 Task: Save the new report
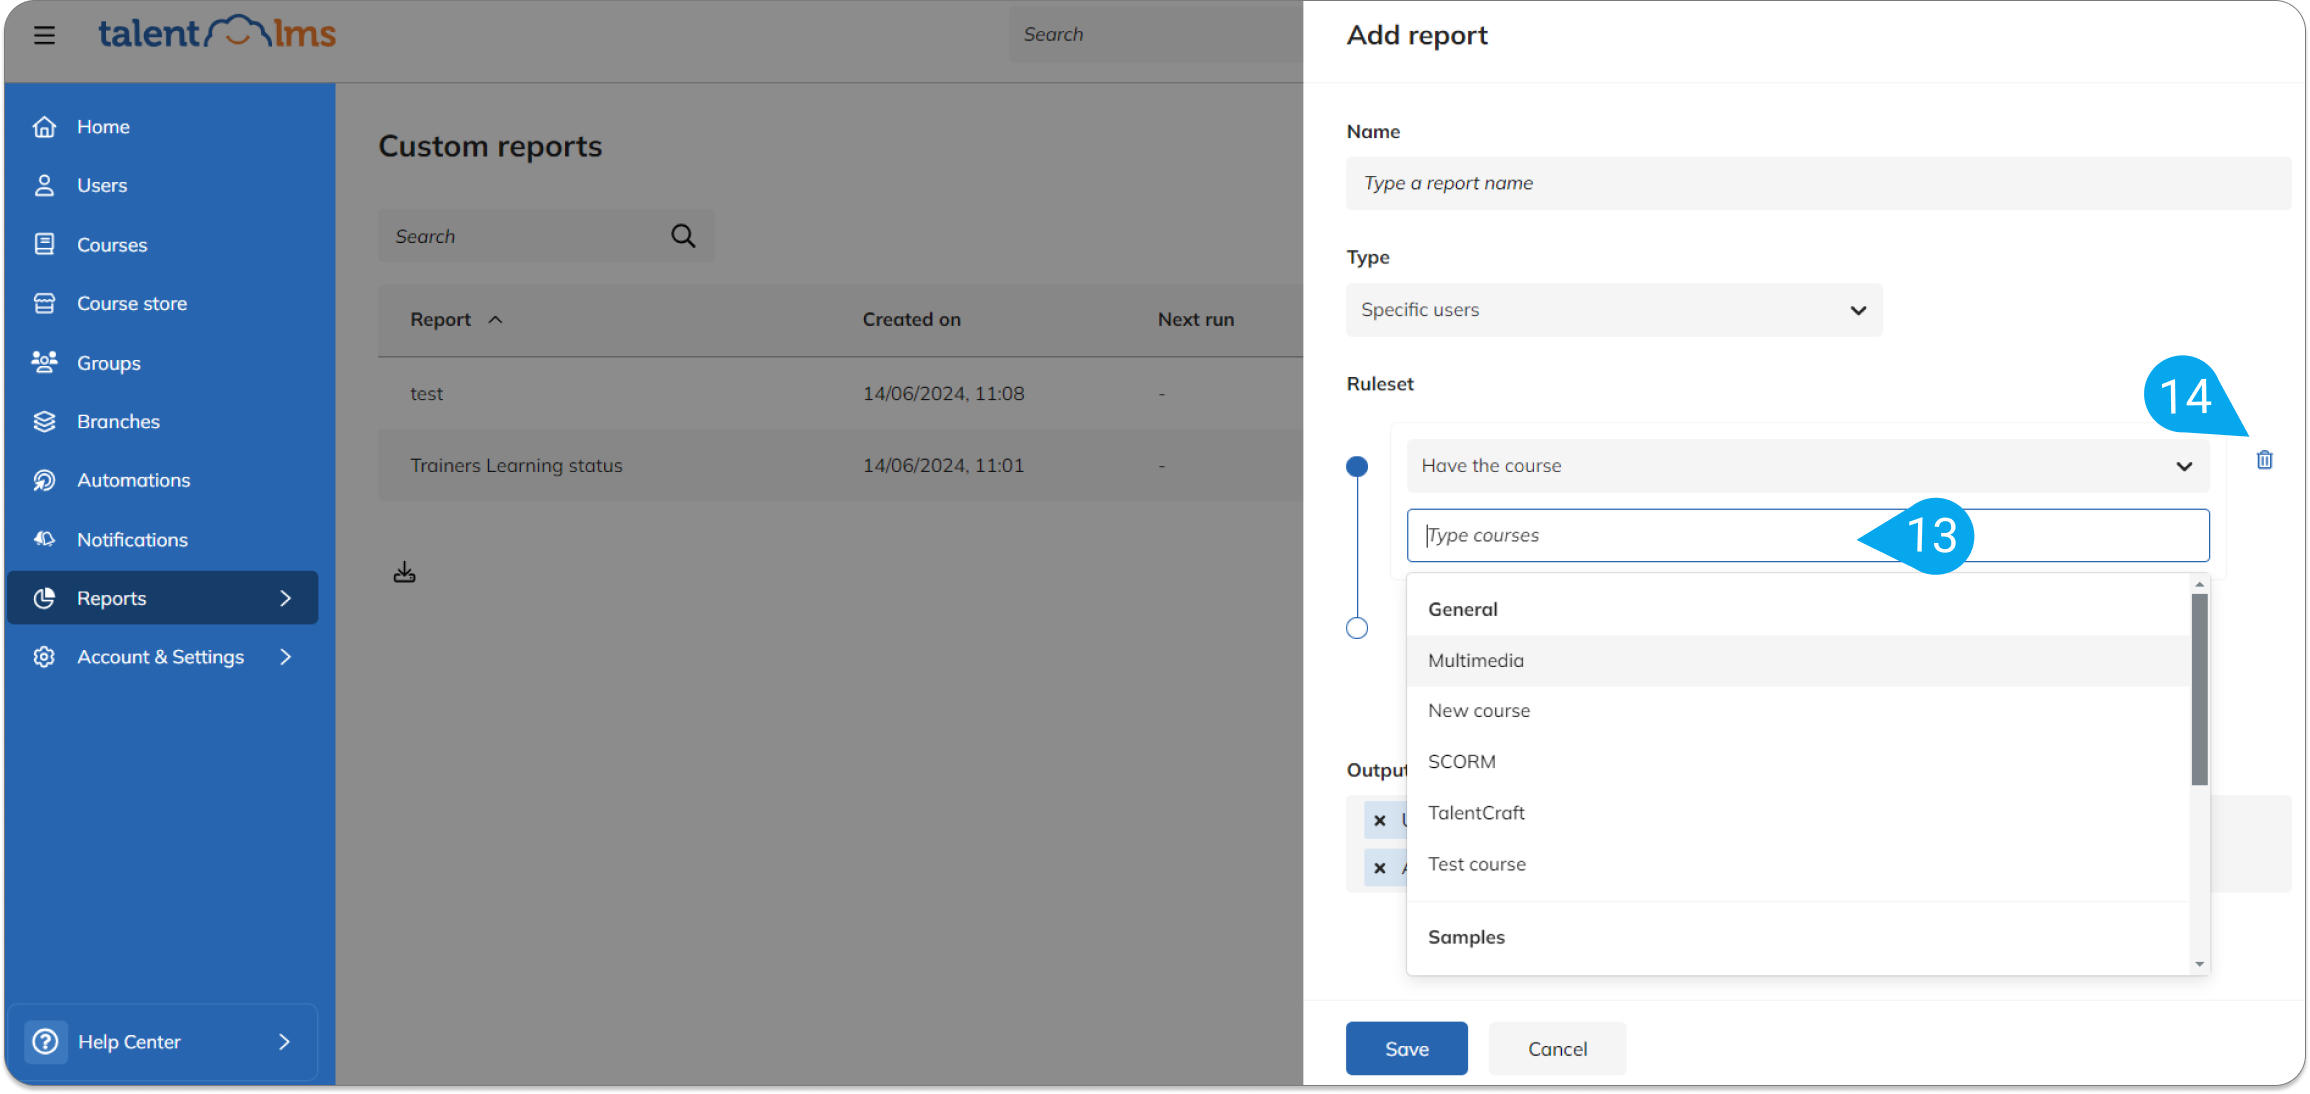tap(1406, 1049)
